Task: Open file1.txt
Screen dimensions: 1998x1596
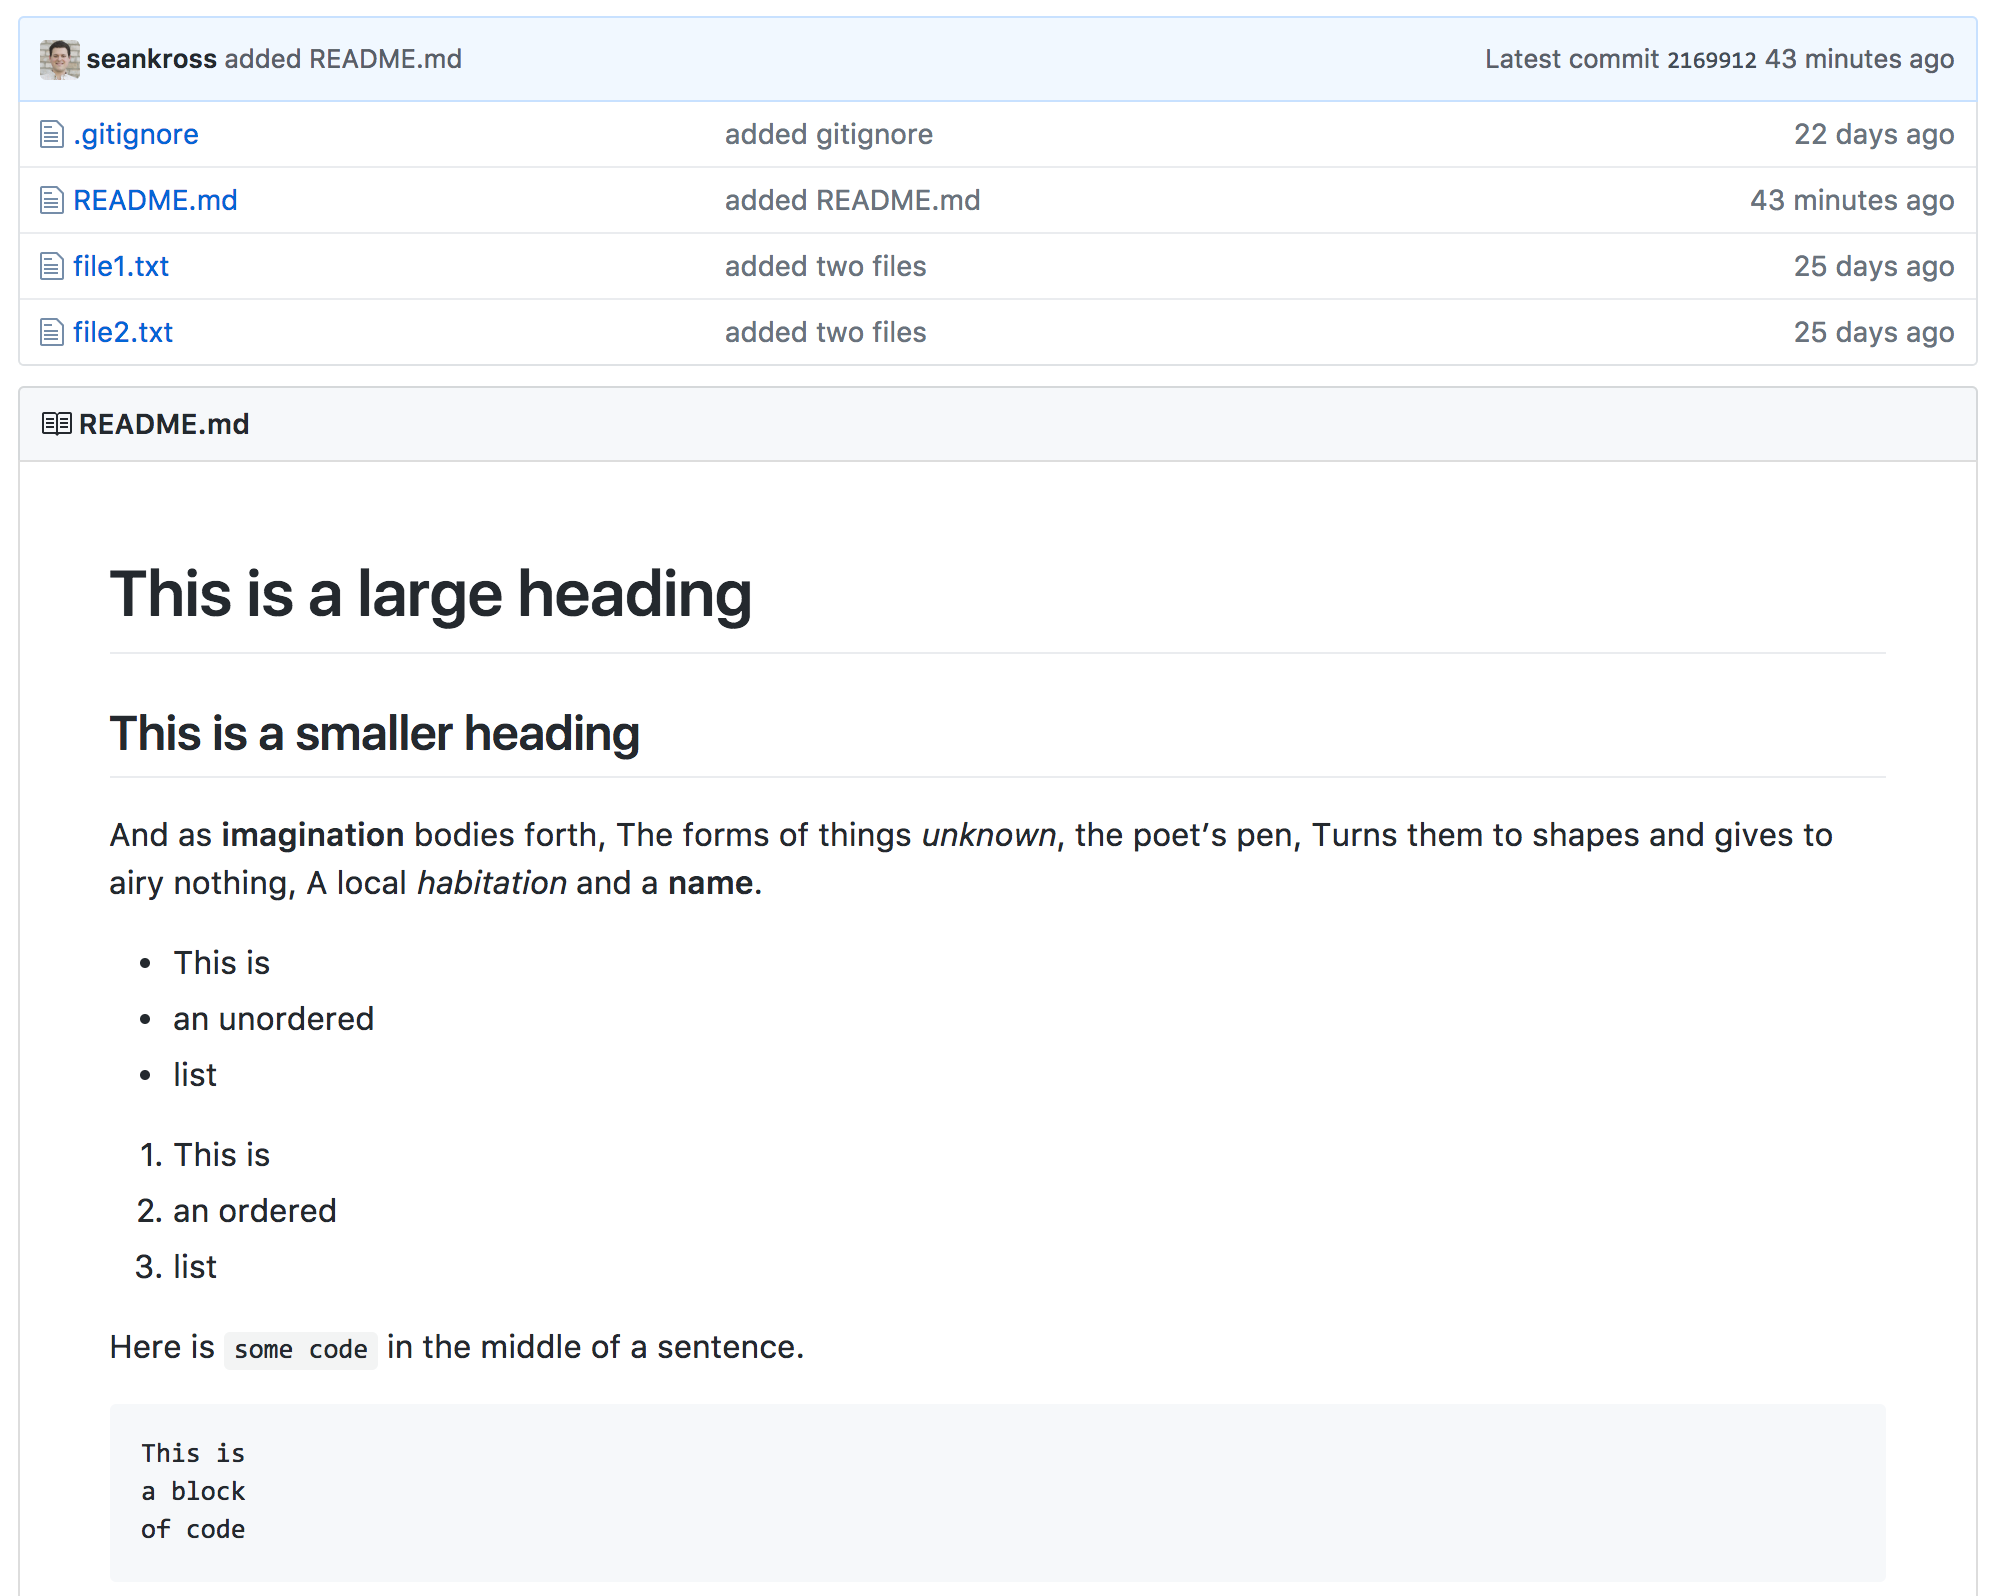Action: point(121,266)
